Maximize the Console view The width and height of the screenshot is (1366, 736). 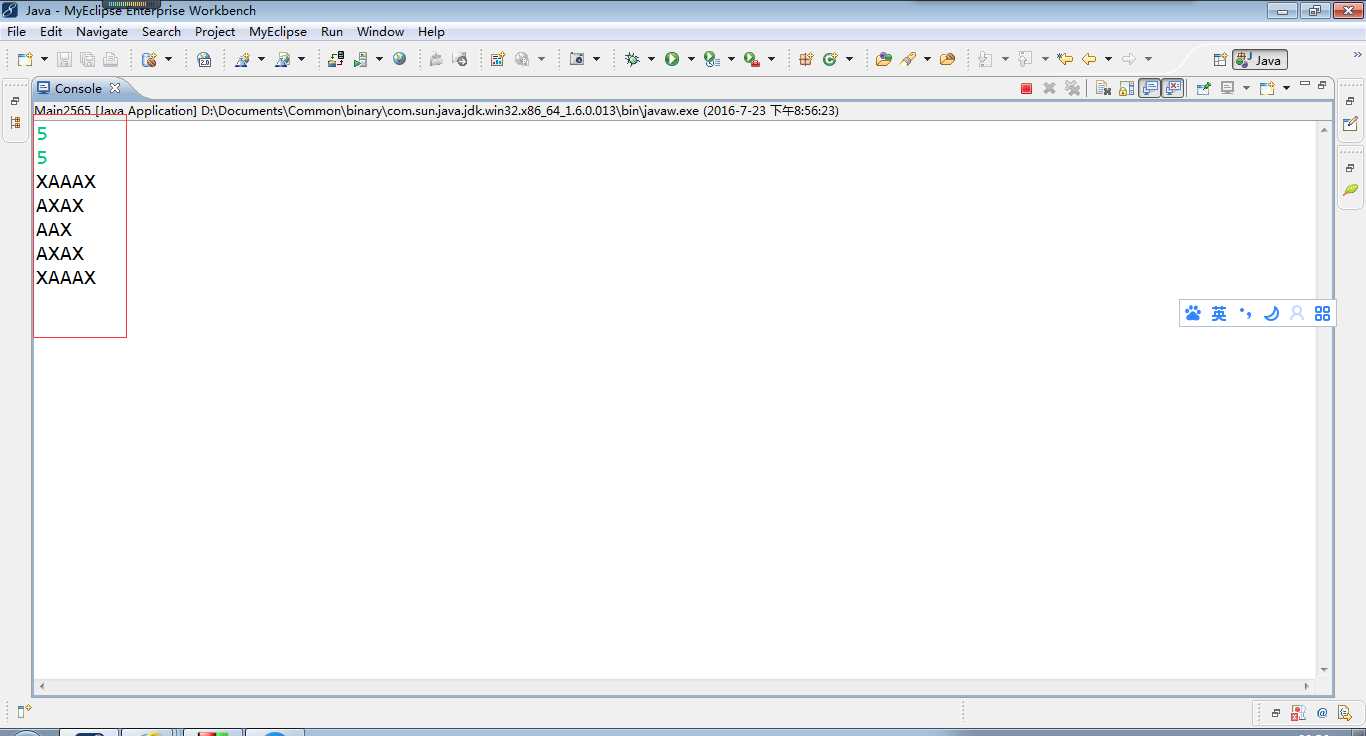tap(1321, 85)
